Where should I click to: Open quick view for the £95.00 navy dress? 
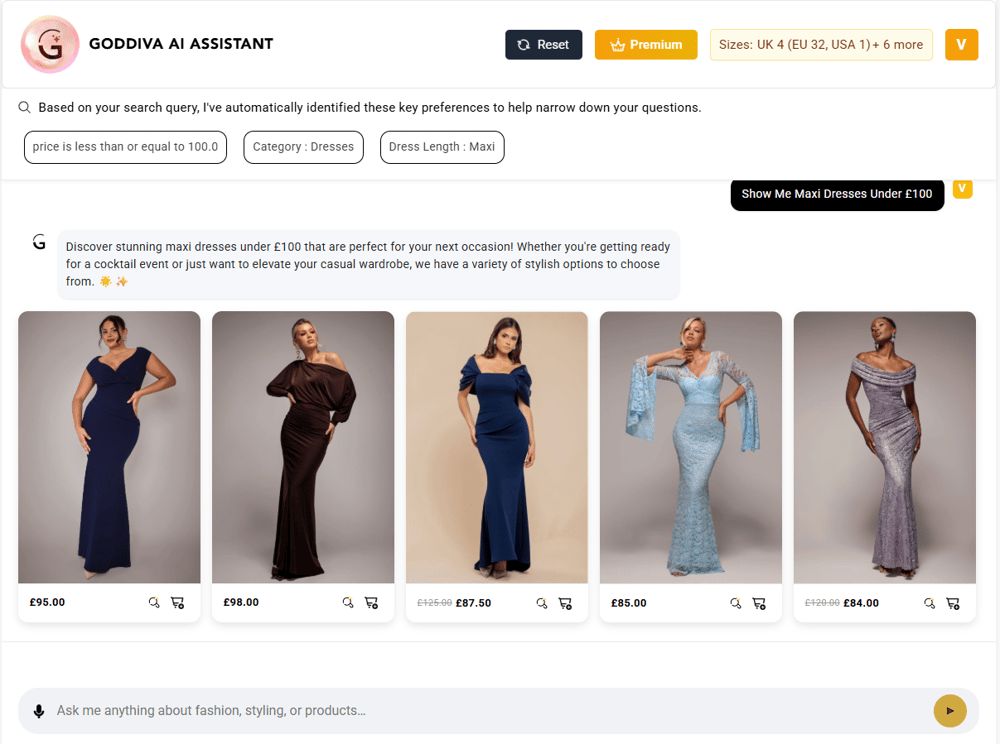[153, 602]
